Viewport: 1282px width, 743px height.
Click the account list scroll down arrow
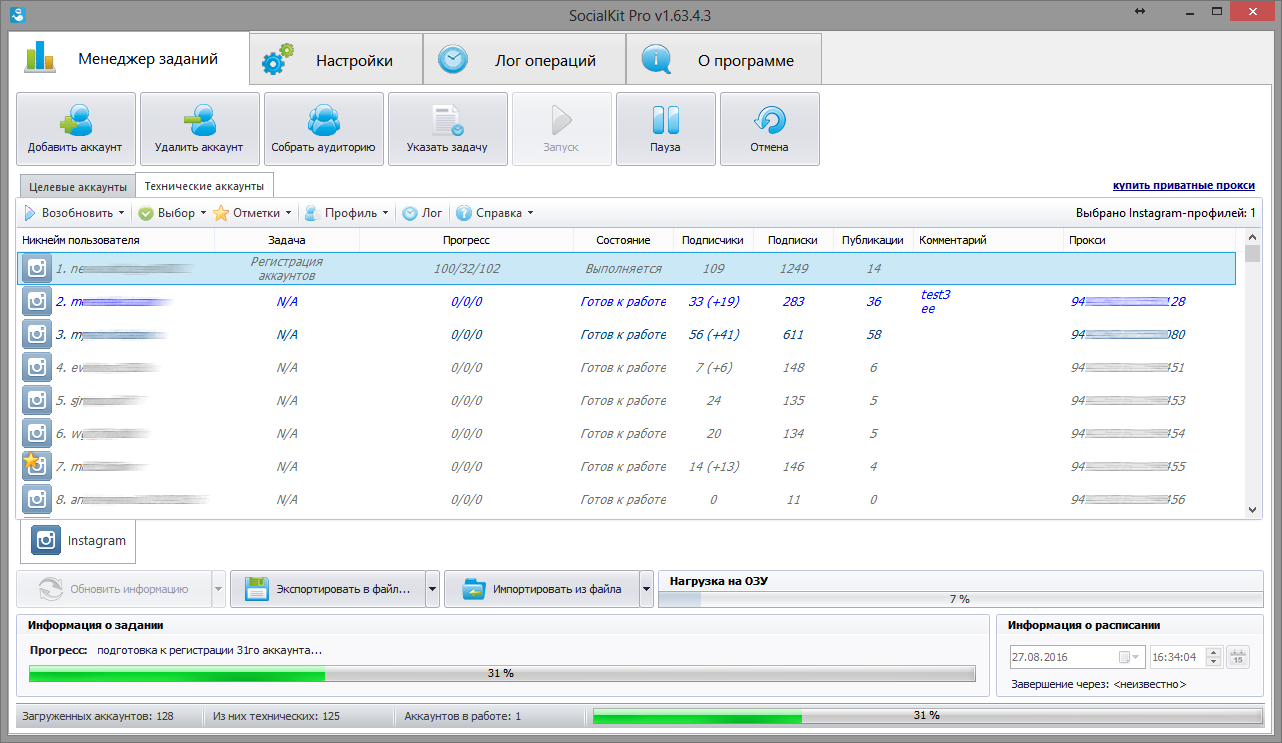1254,510
